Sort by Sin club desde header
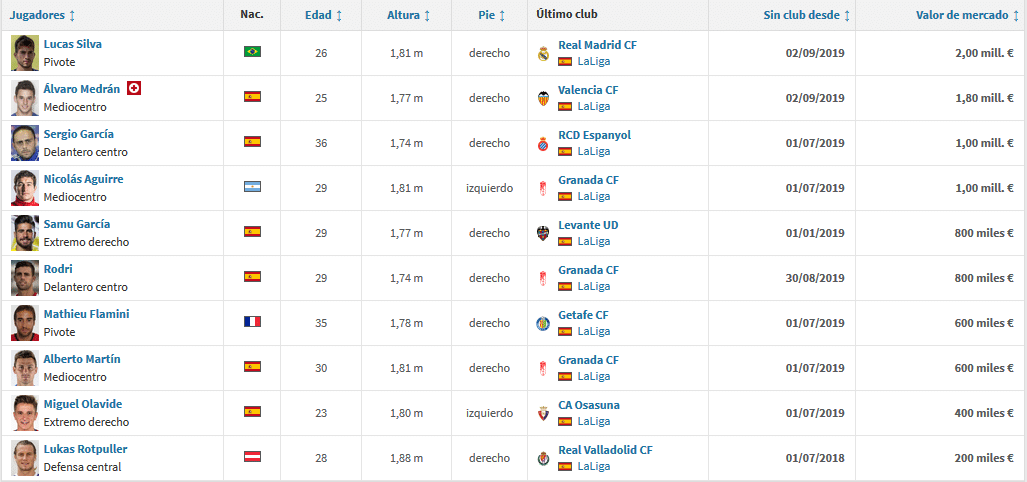 point(806,15)
